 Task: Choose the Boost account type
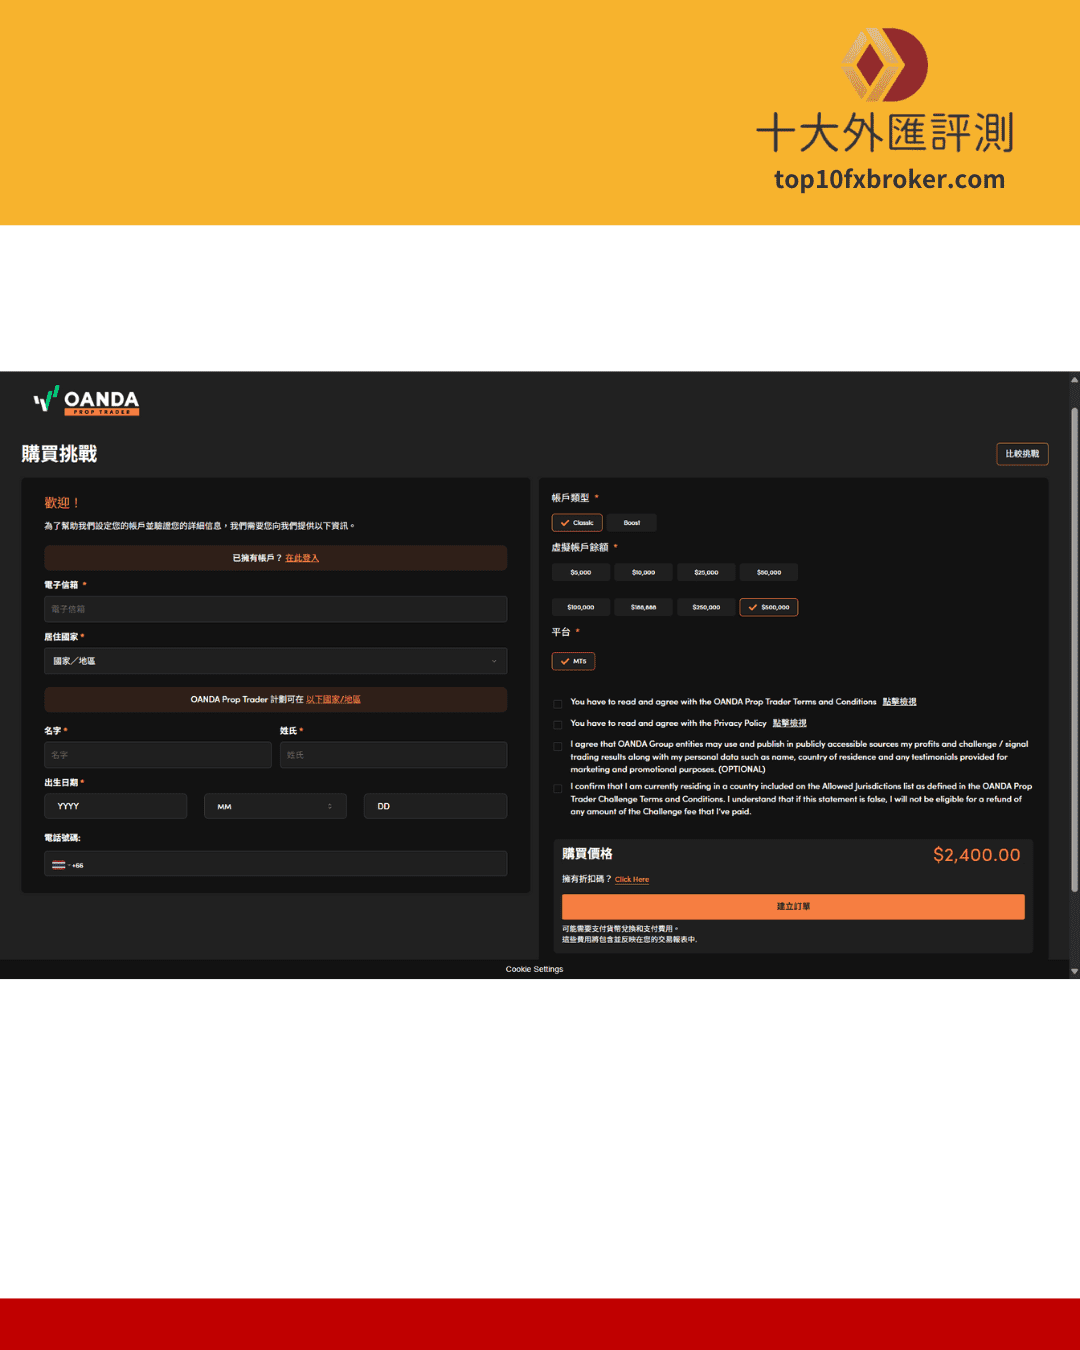pyautogui.click(x=631, y=523)
